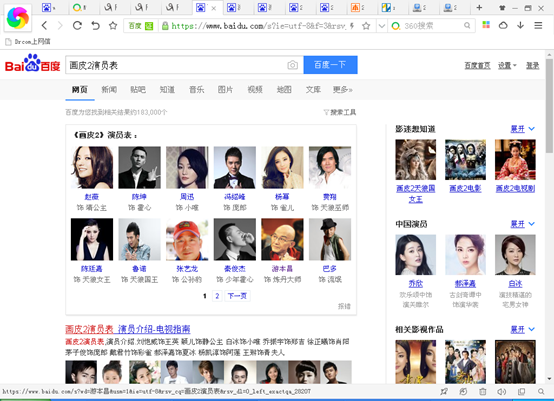
Task: Click the 游本昌 name link
Action: tap(282, 269)
